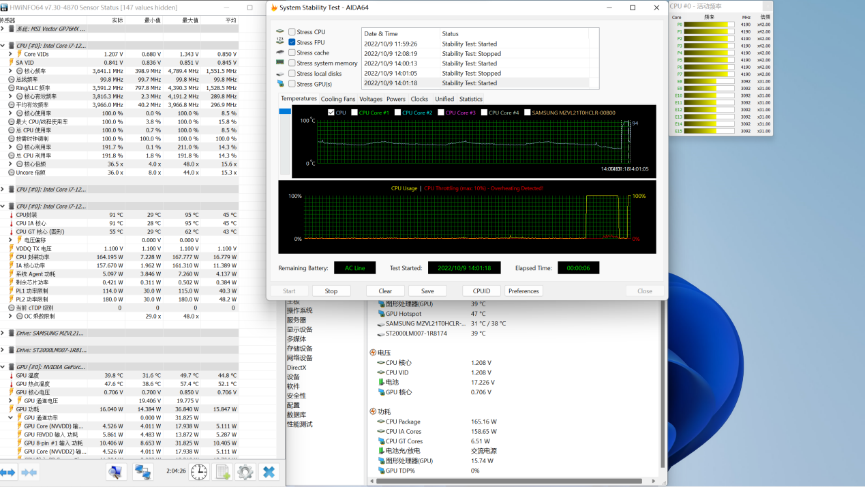Click the Preferences button
The width and height of the screenshot is (865, 487).
(x=523, y=291)
